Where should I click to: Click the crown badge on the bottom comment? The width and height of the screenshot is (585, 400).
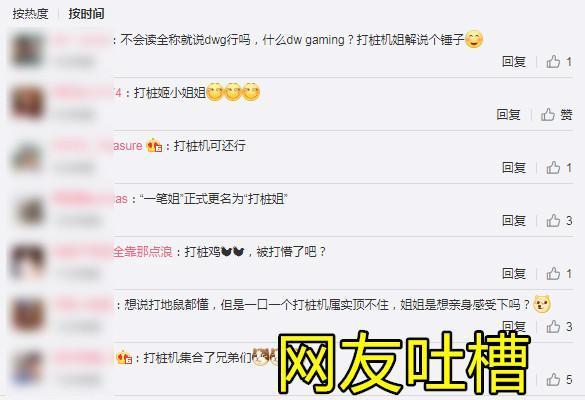[124, 358]
